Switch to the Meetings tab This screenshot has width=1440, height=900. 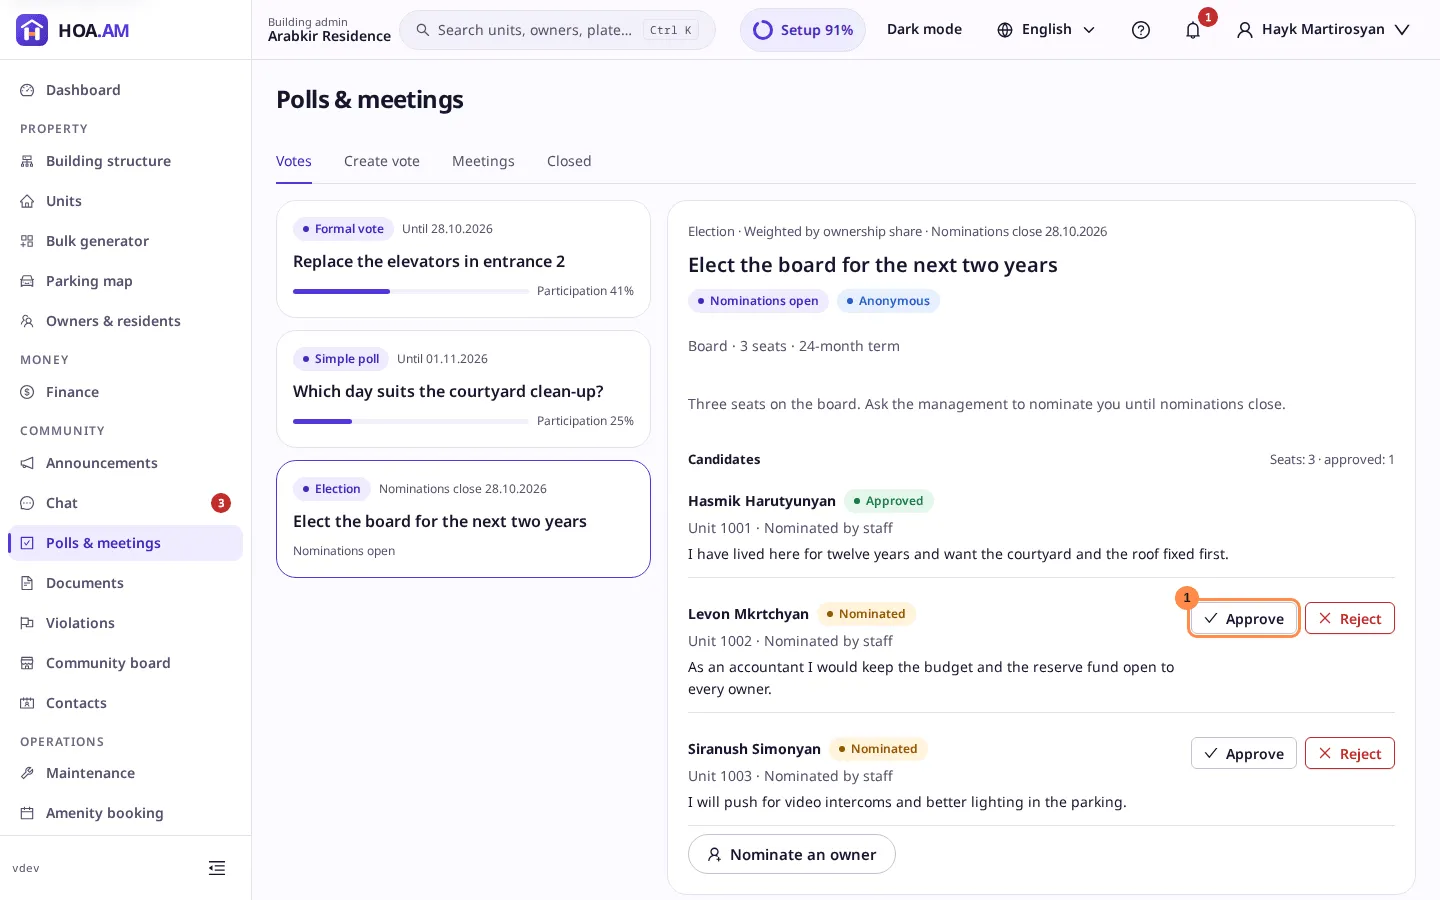(483, 161)
